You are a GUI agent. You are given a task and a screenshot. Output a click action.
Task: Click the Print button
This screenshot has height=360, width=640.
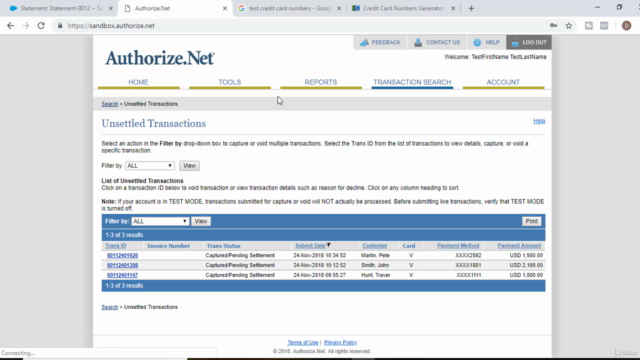coord(531,221)
